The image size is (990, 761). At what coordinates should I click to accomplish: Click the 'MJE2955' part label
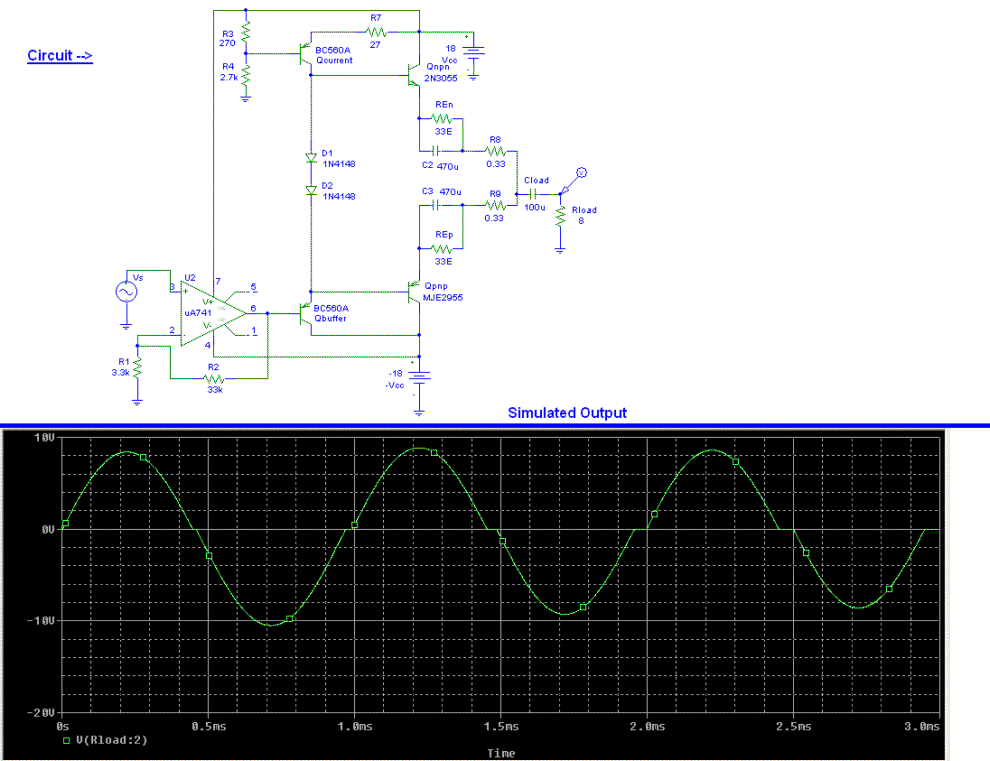pyautogui.click(x=443, y=297)
